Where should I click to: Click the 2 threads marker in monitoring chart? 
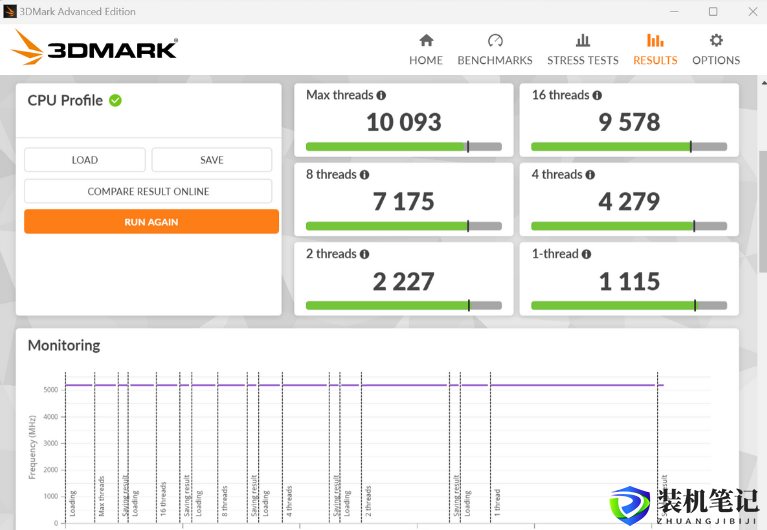(368, 501)
